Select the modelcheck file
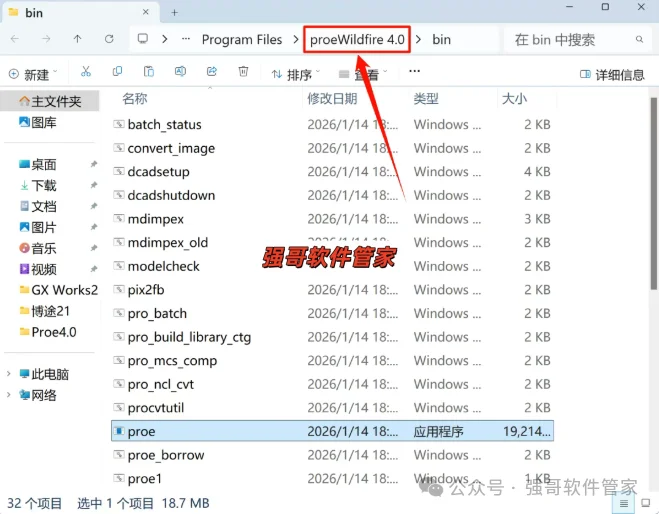Image resolution: width=659 pixels, height=514 pixels. tap(332, 266)
